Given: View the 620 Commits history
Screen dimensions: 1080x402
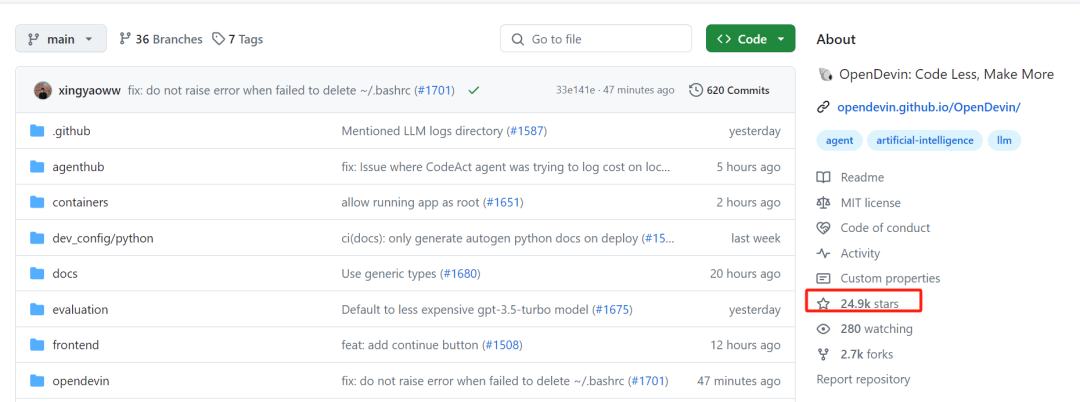Looking at the screenshot, I should pyautogui.click(x=729, y=90).
